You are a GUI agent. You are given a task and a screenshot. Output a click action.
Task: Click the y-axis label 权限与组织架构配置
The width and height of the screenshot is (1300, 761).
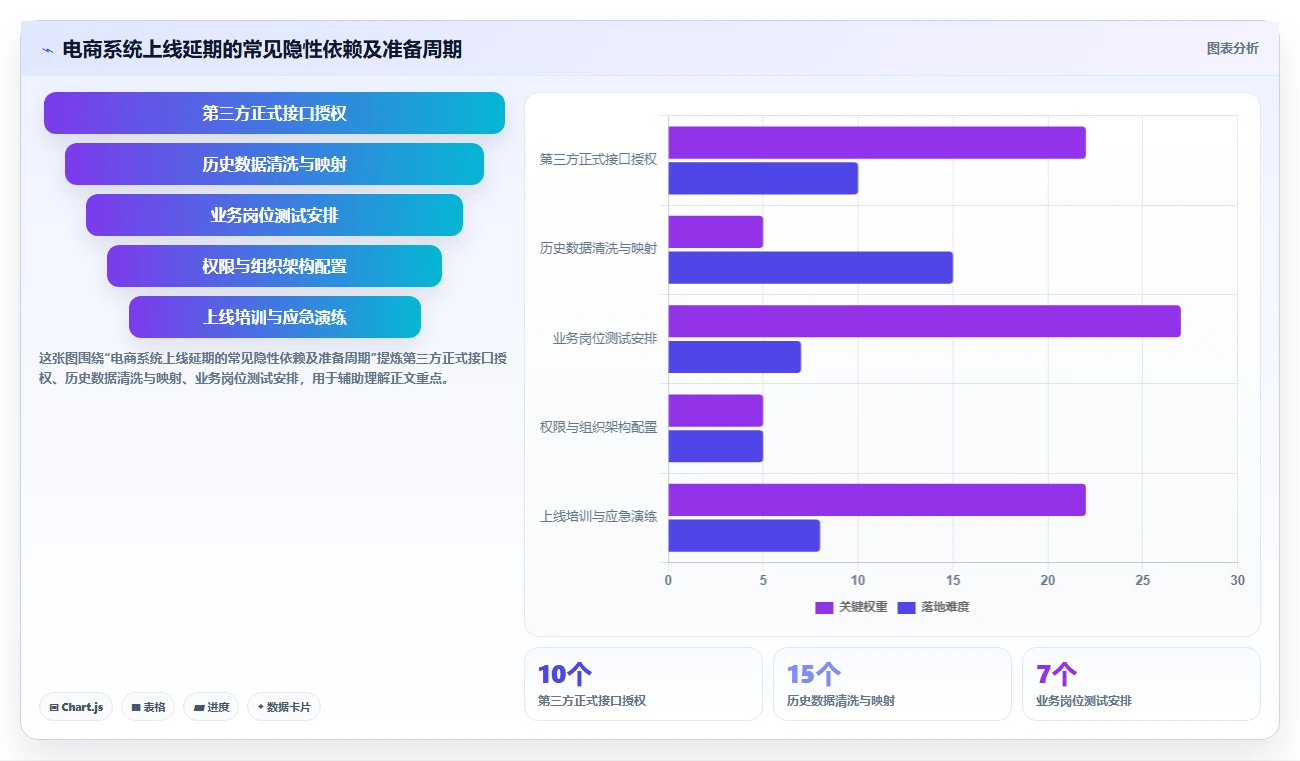click(598, 427)
